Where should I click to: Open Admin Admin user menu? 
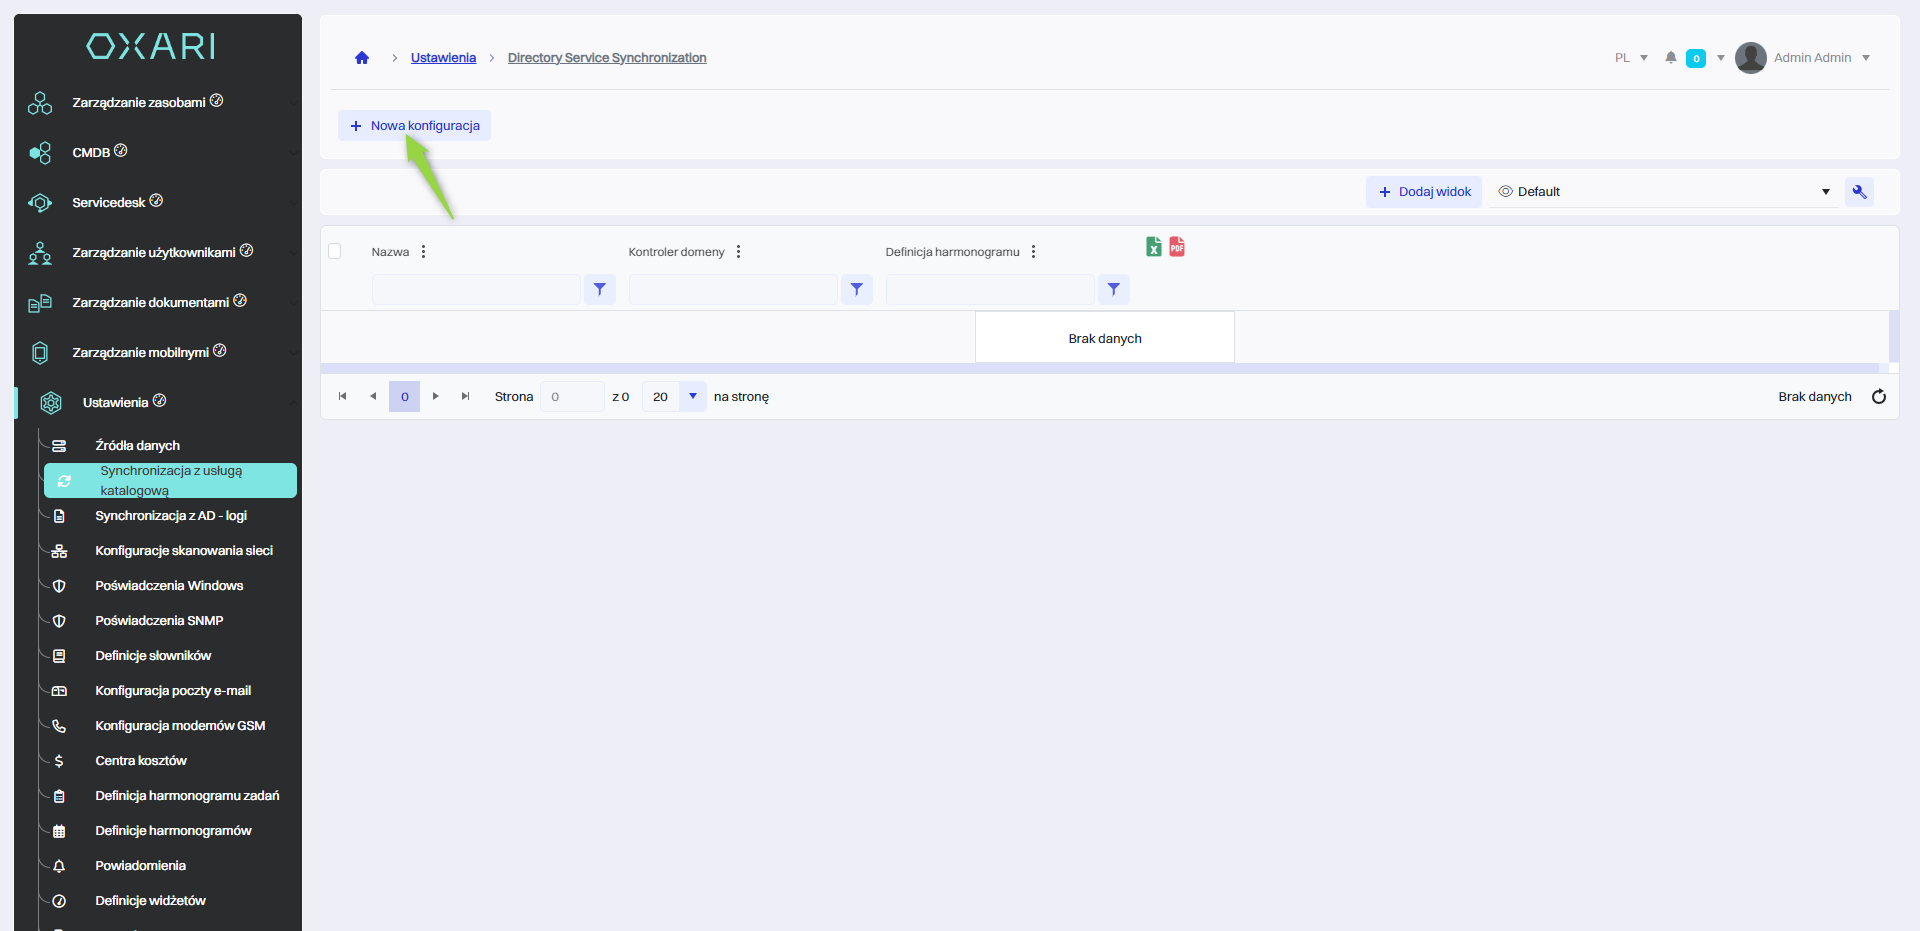point(1810,58)
